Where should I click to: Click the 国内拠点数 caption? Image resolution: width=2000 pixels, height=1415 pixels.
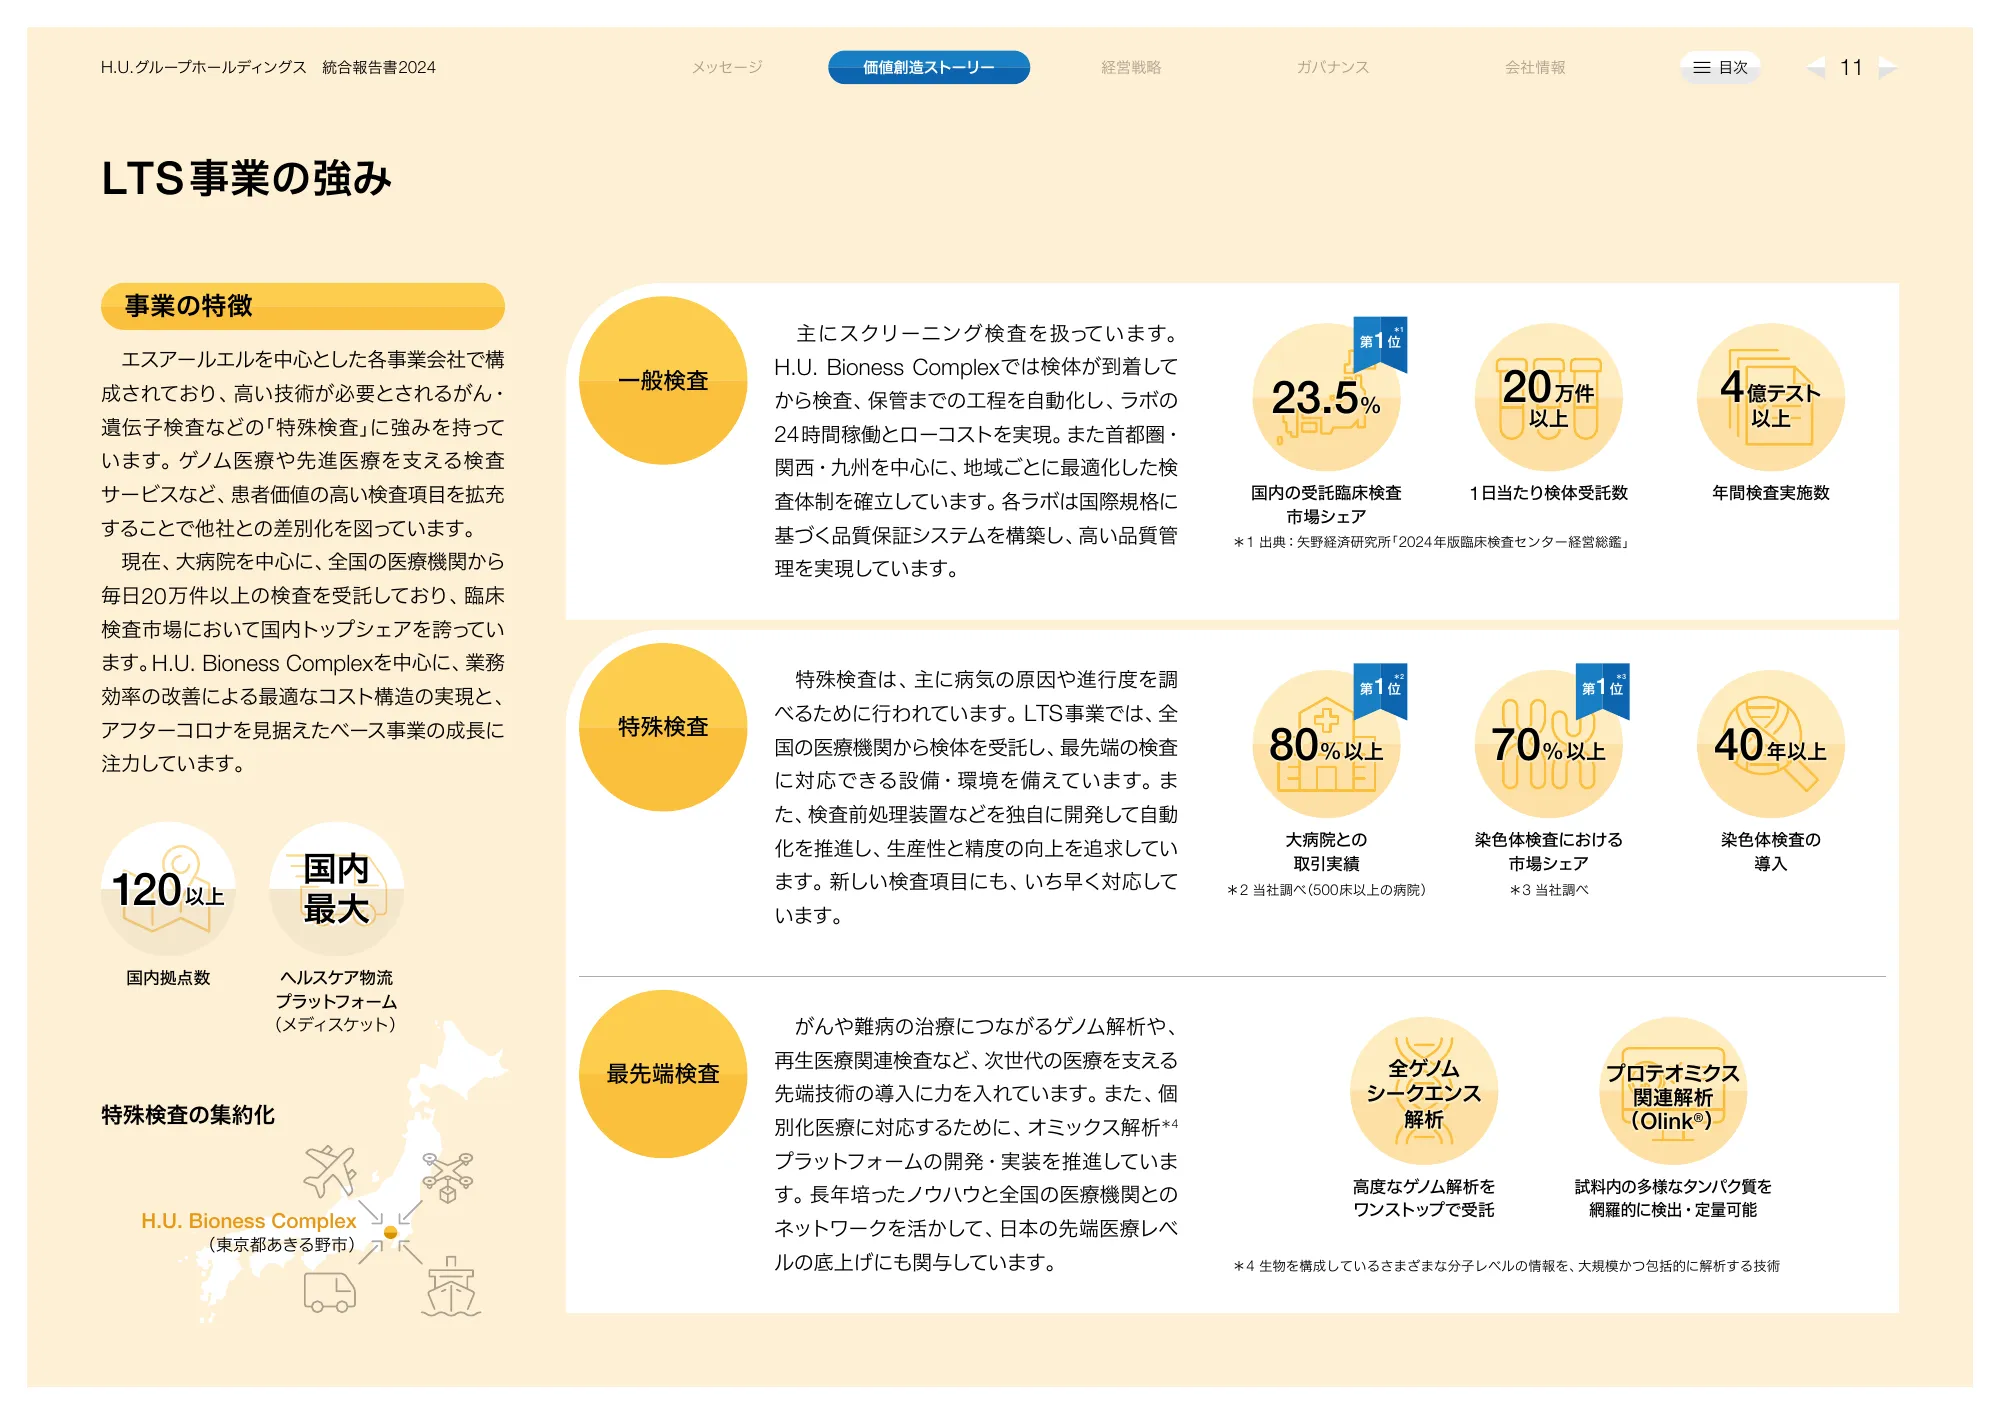(168, 978)
